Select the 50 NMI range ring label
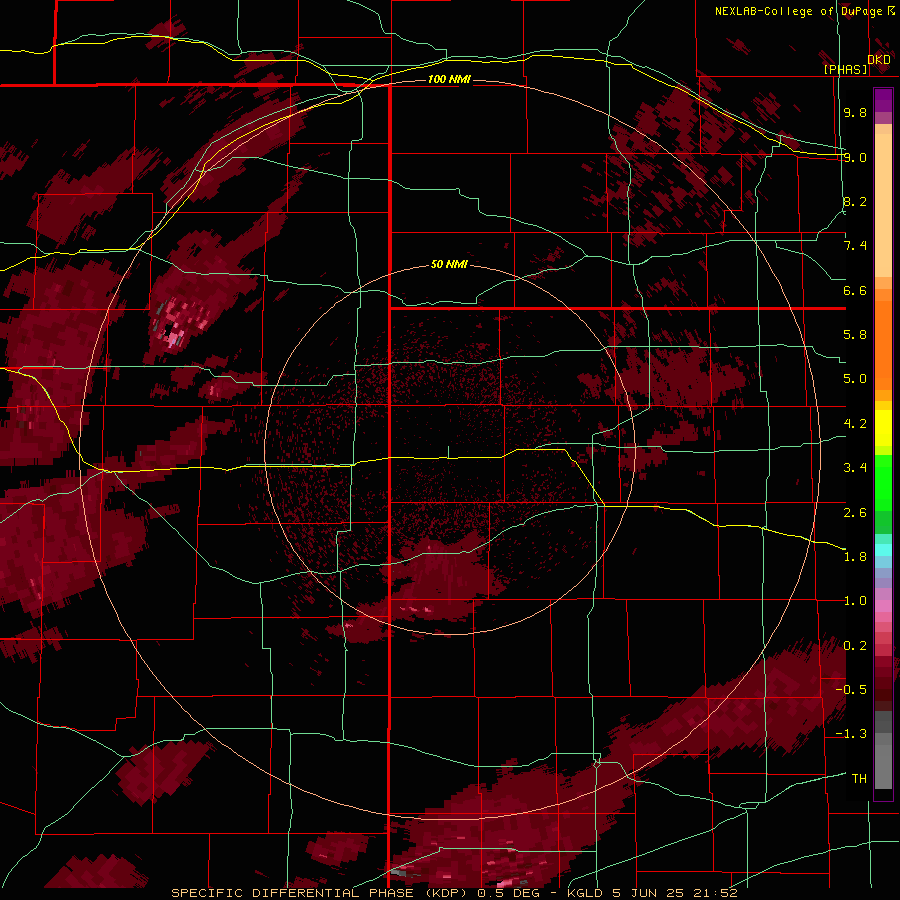The image size is (900, 900). point(449,265)
